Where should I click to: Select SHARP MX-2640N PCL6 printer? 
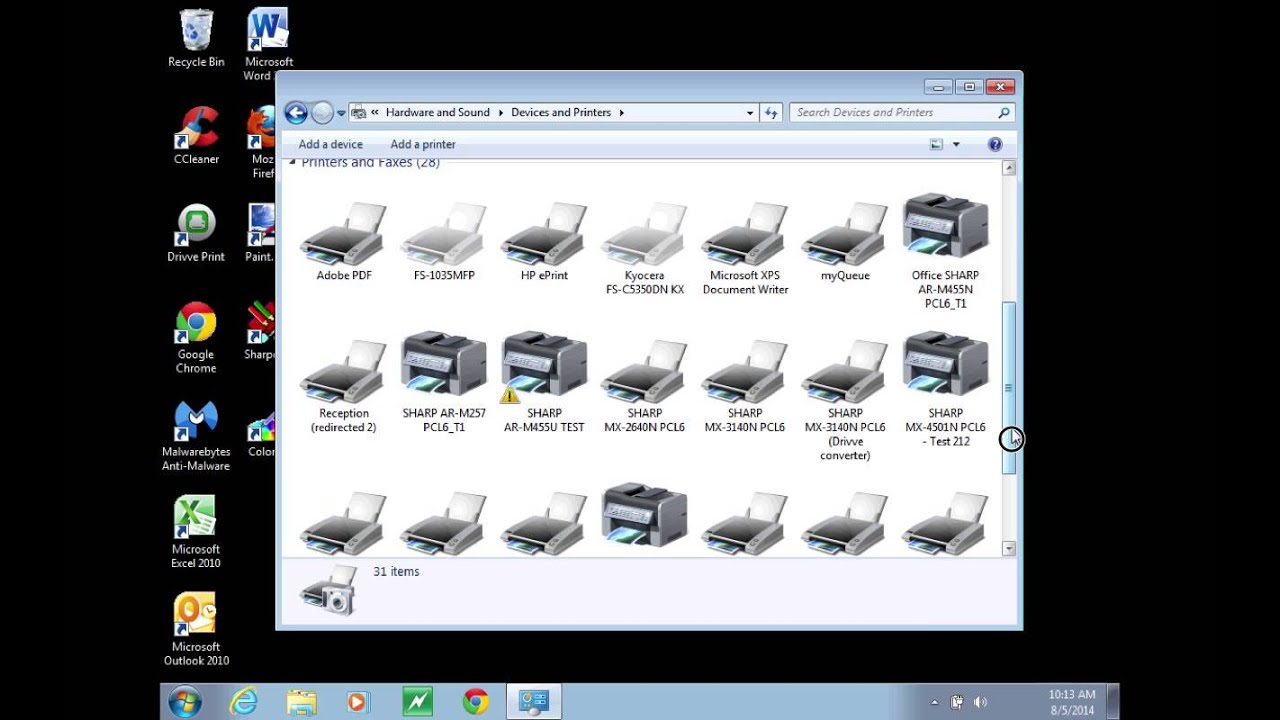645,387
